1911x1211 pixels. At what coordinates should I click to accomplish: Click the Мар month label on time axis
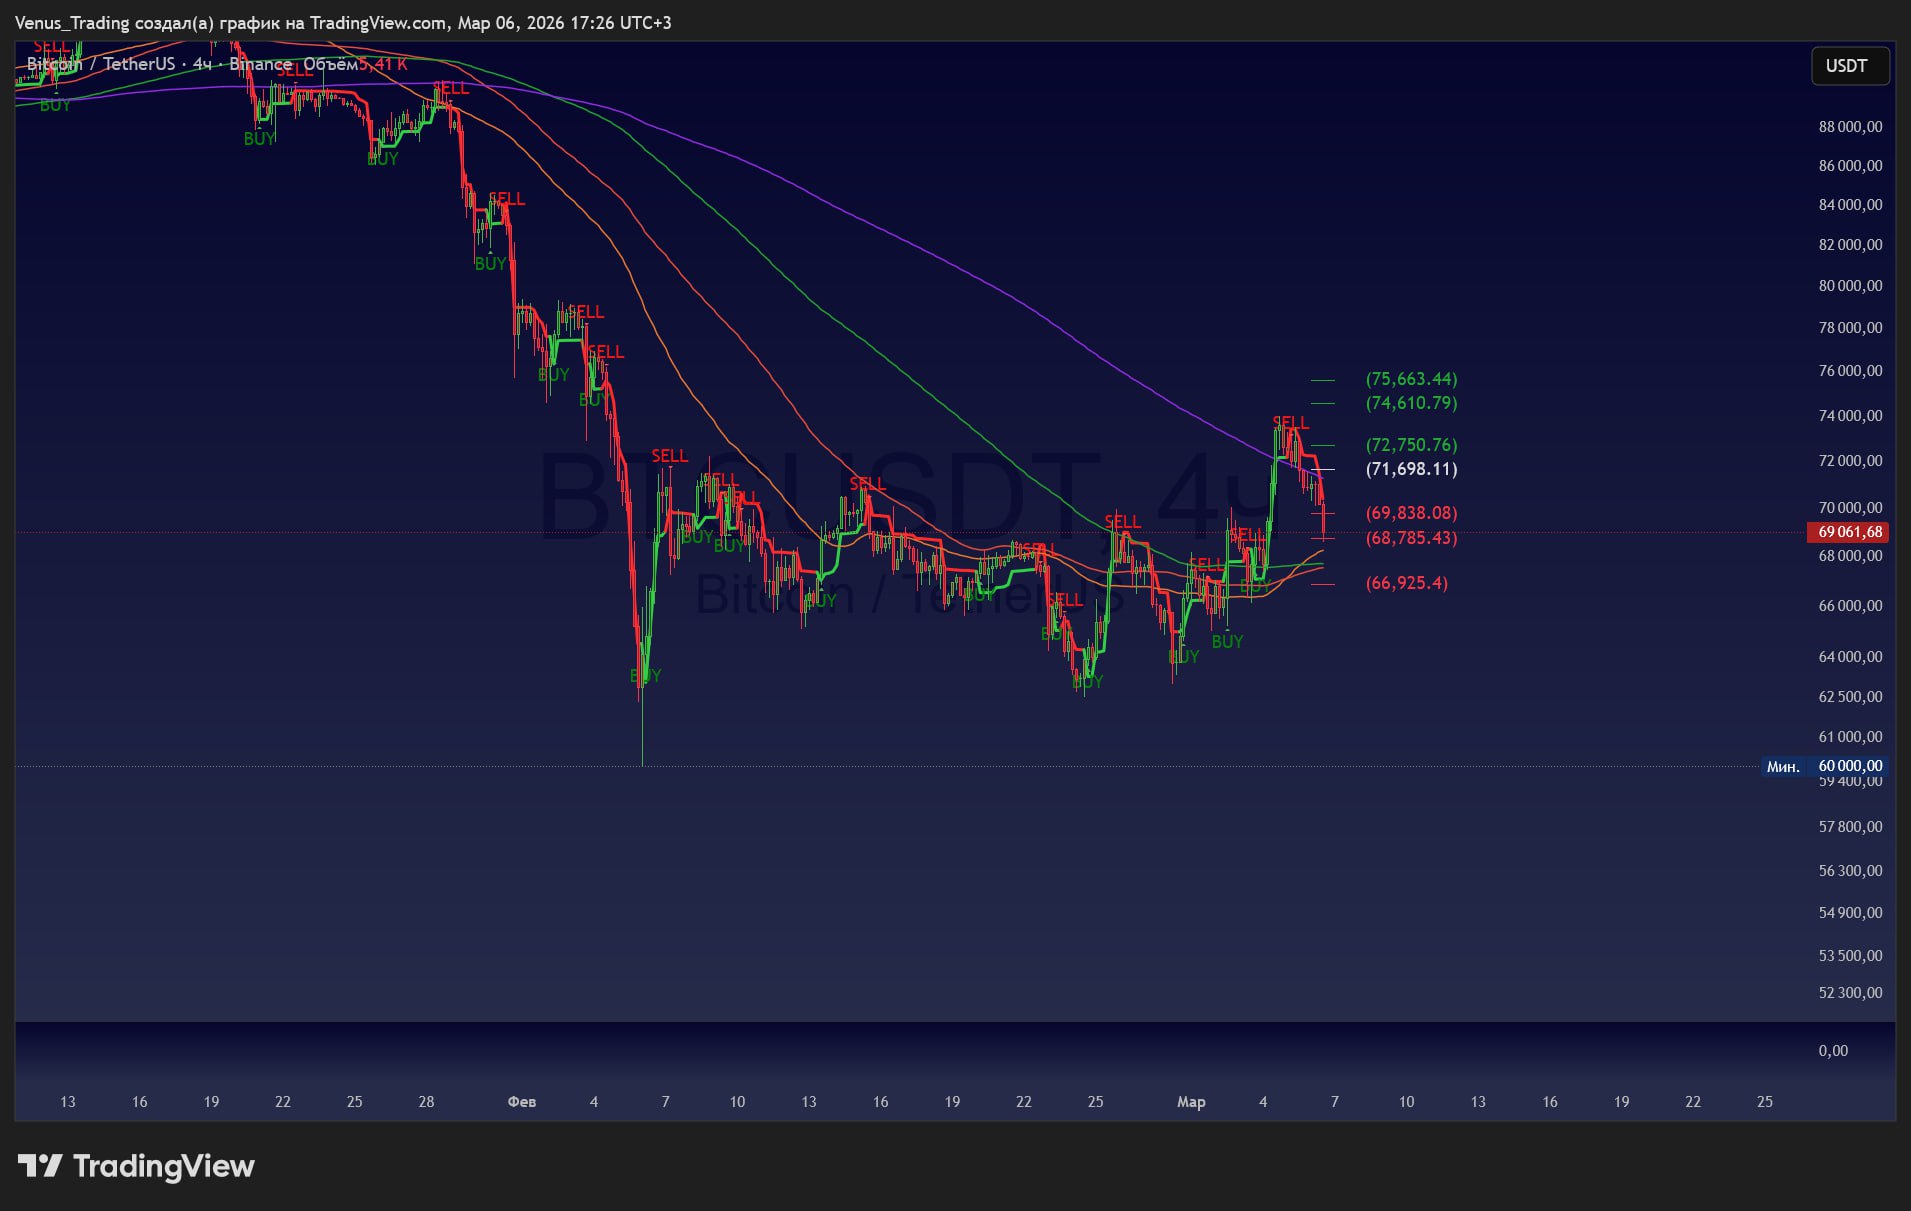(x=1191, y=1101)
